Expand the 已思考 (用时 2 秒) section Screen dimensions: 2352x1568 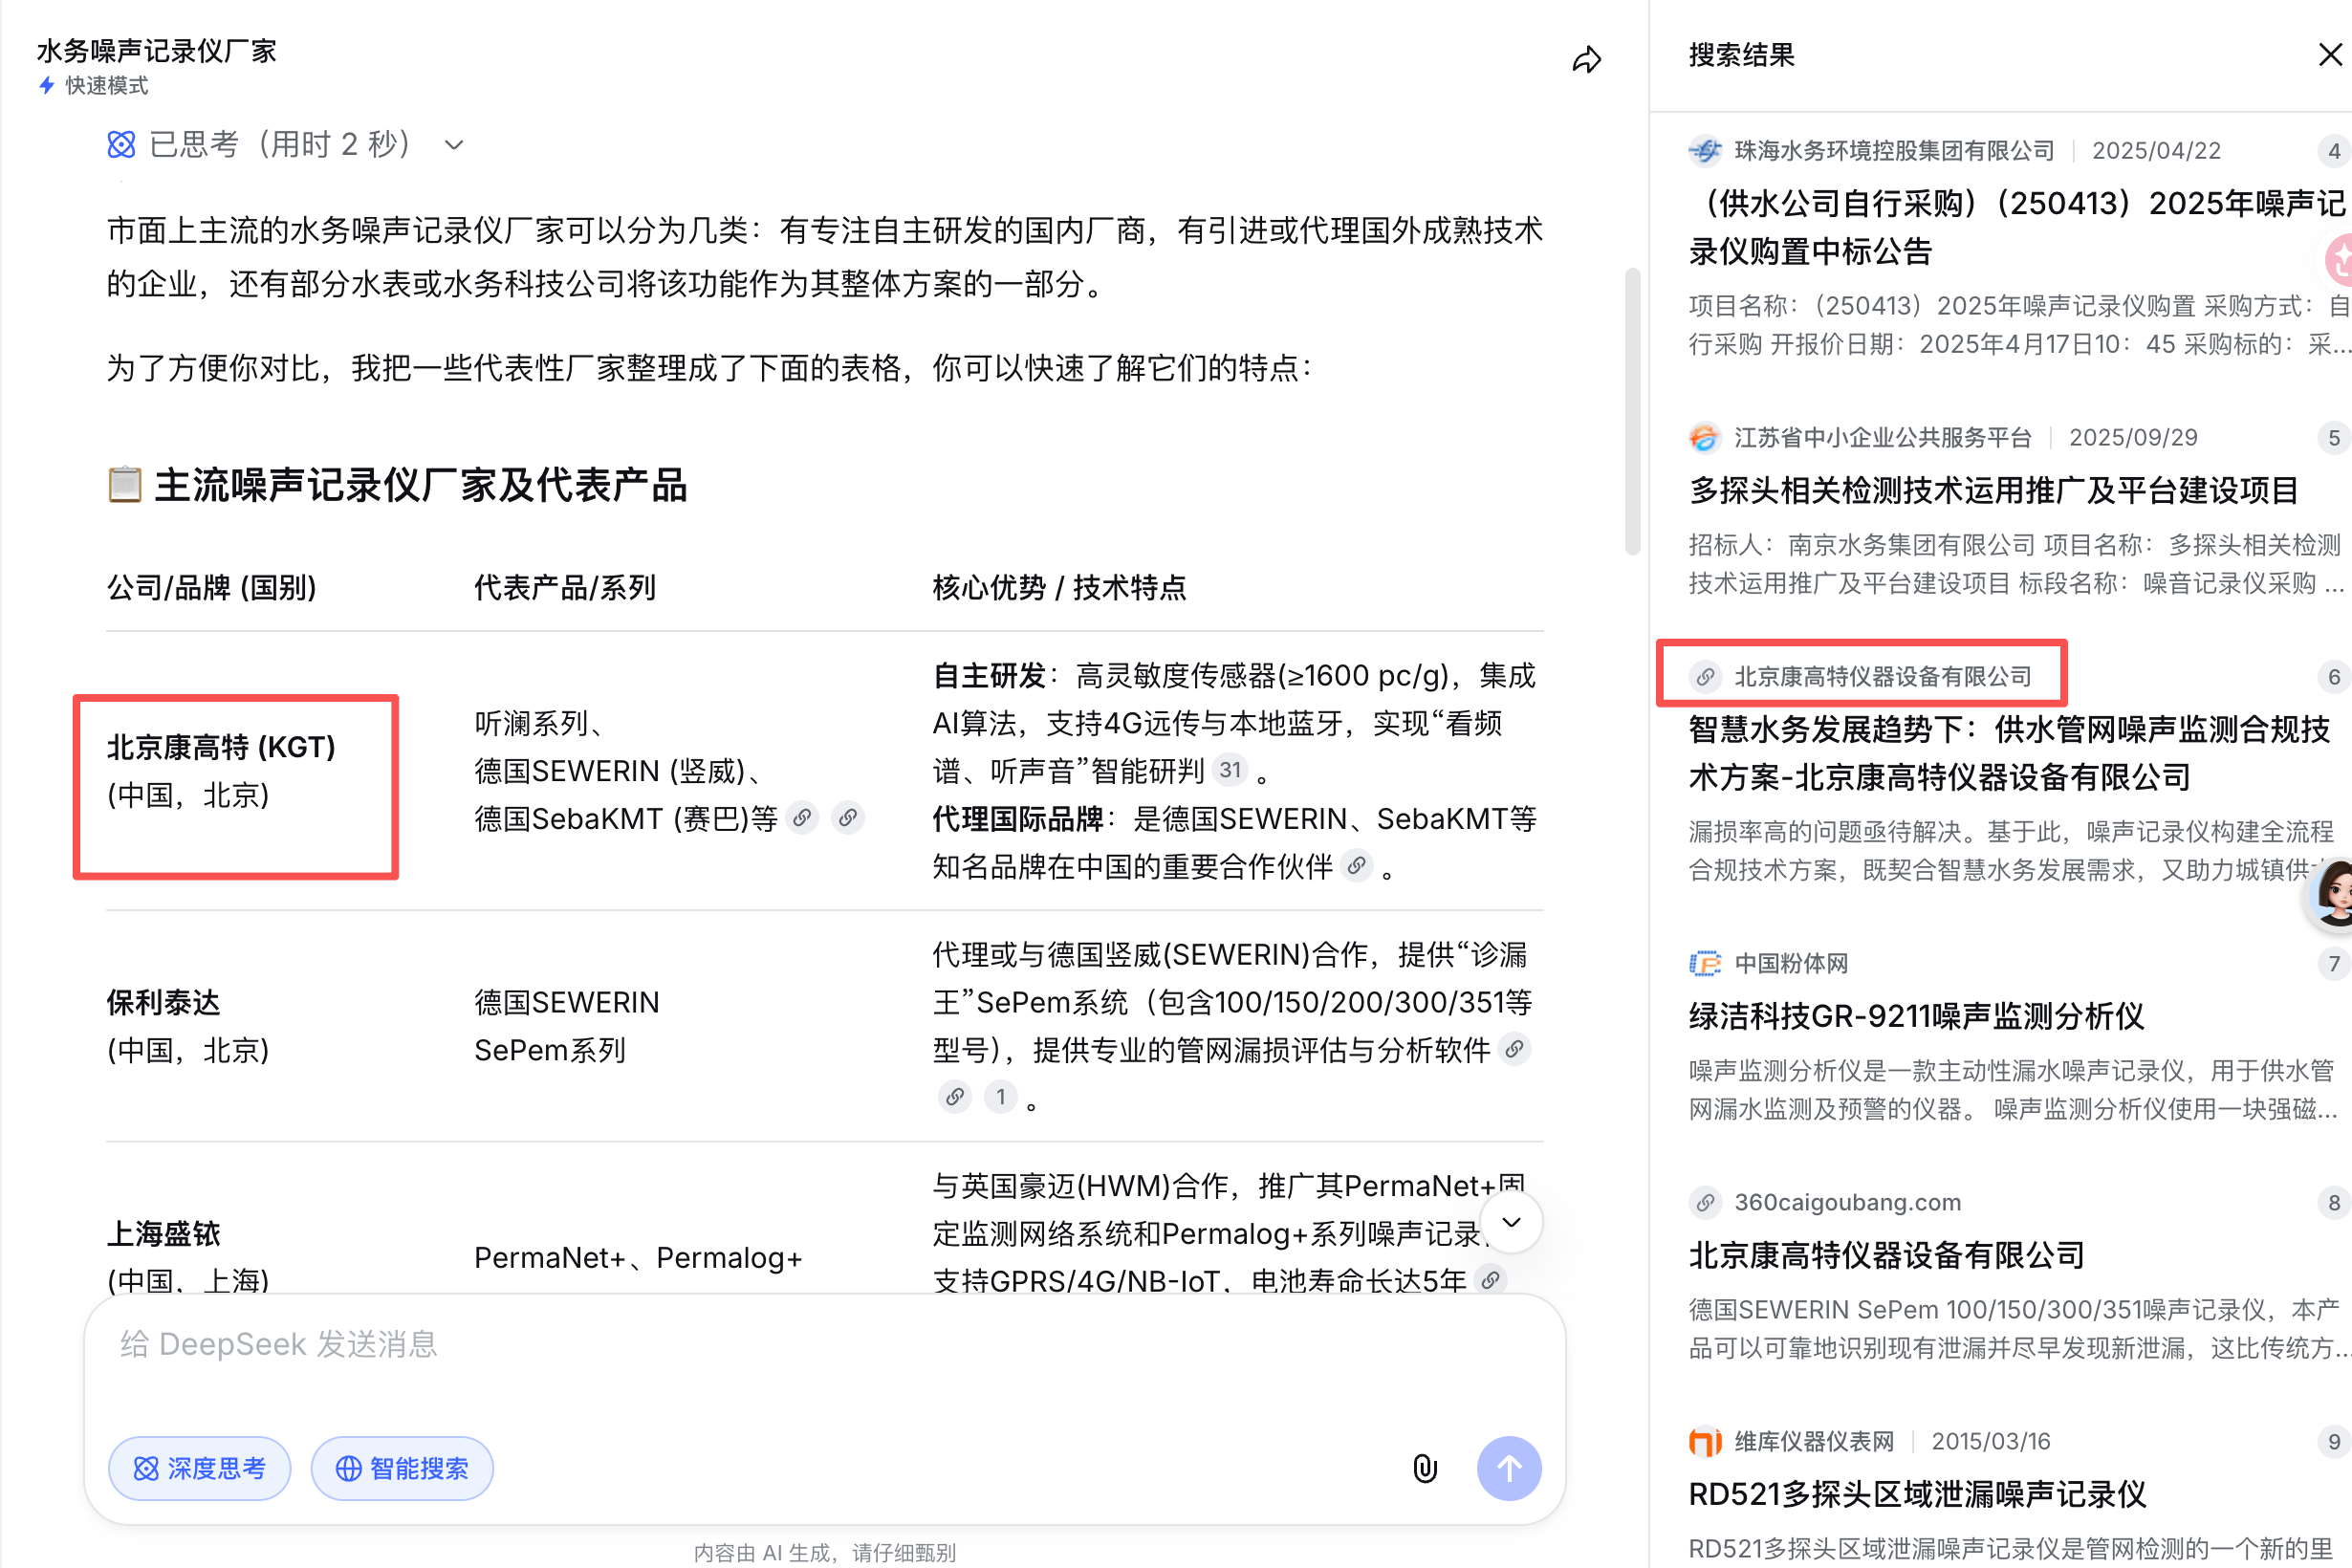click(x=280, y=145)
